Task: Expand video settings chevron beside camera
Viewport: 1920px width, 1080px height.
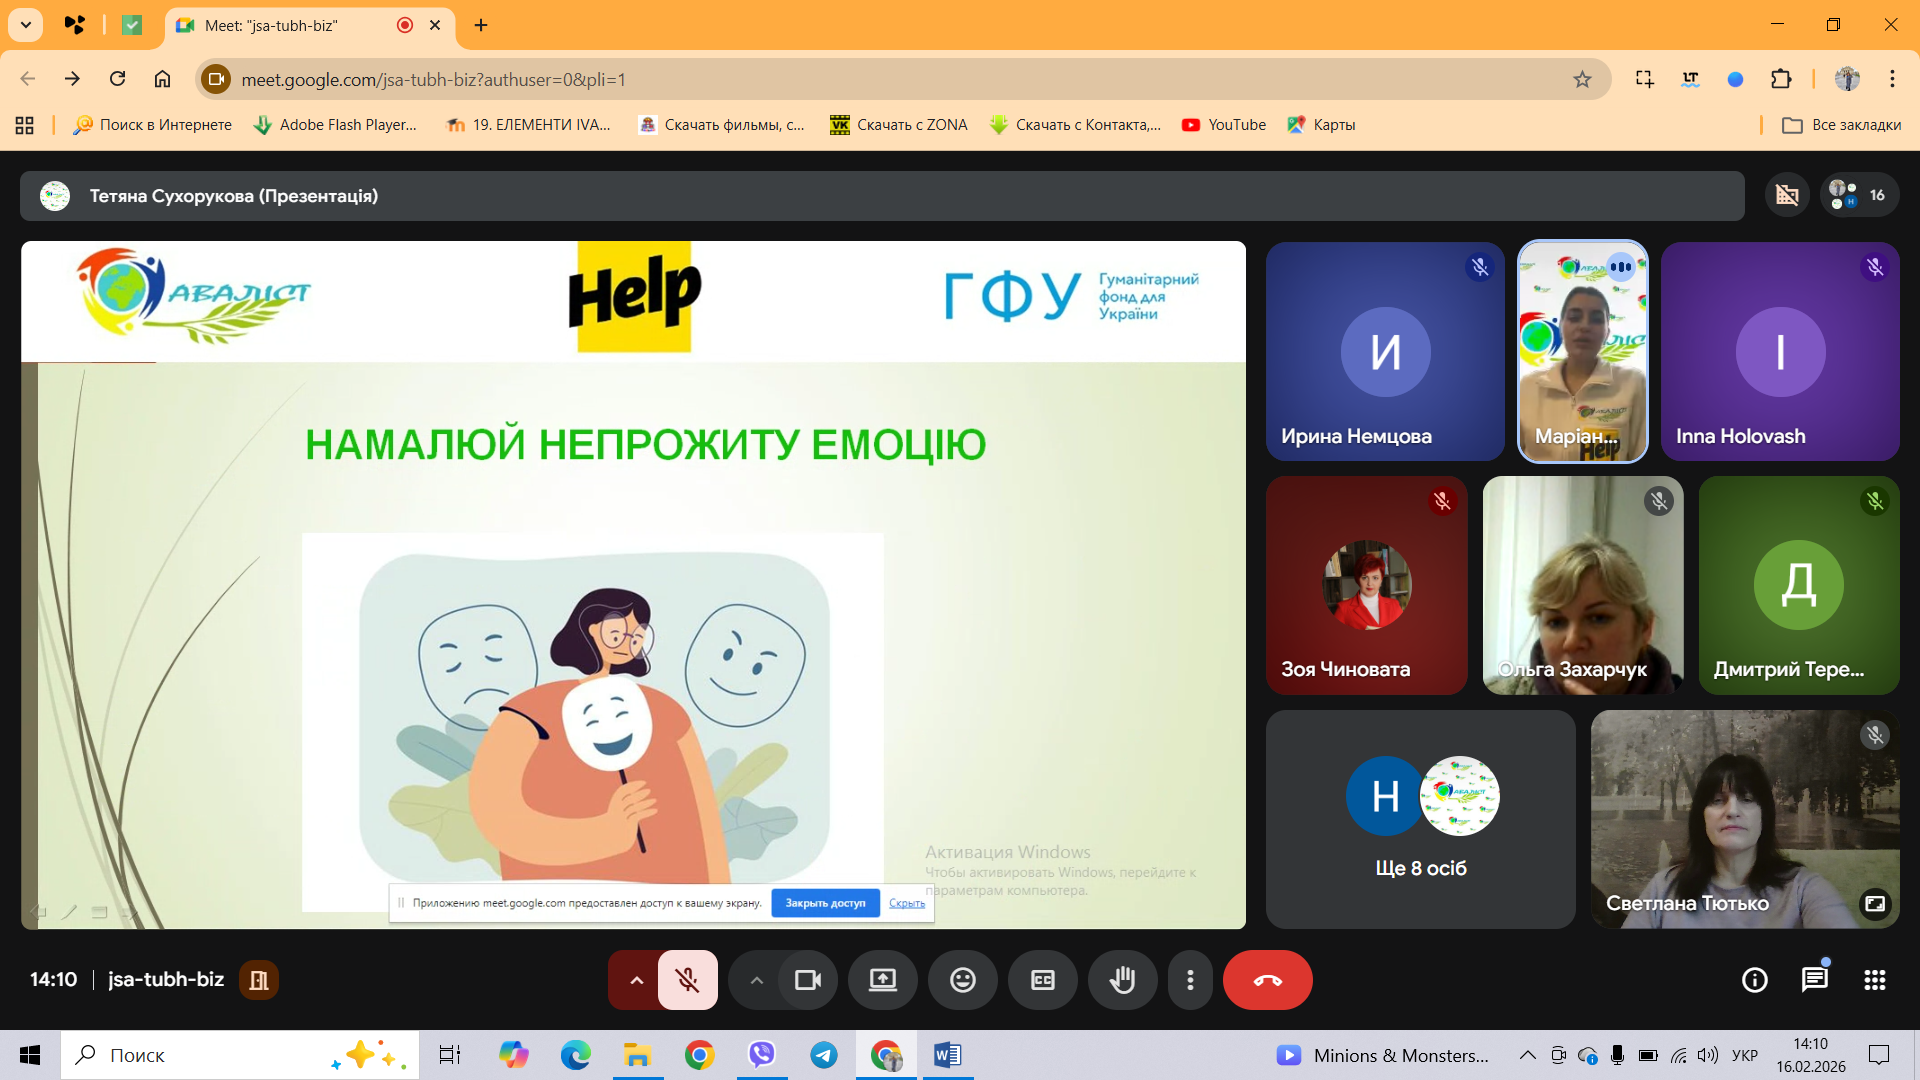Action: click(757, 980)
